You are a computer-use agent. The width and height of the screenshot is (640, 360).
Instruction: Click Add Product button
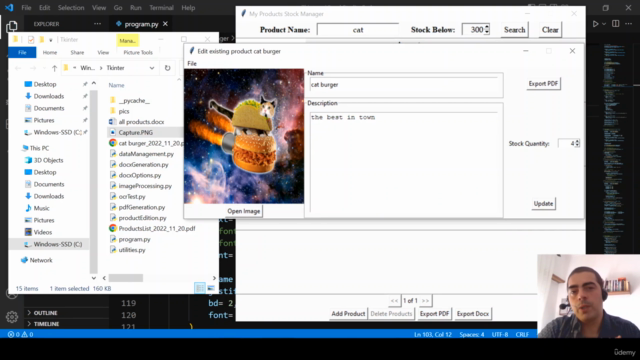click(348, 313)
